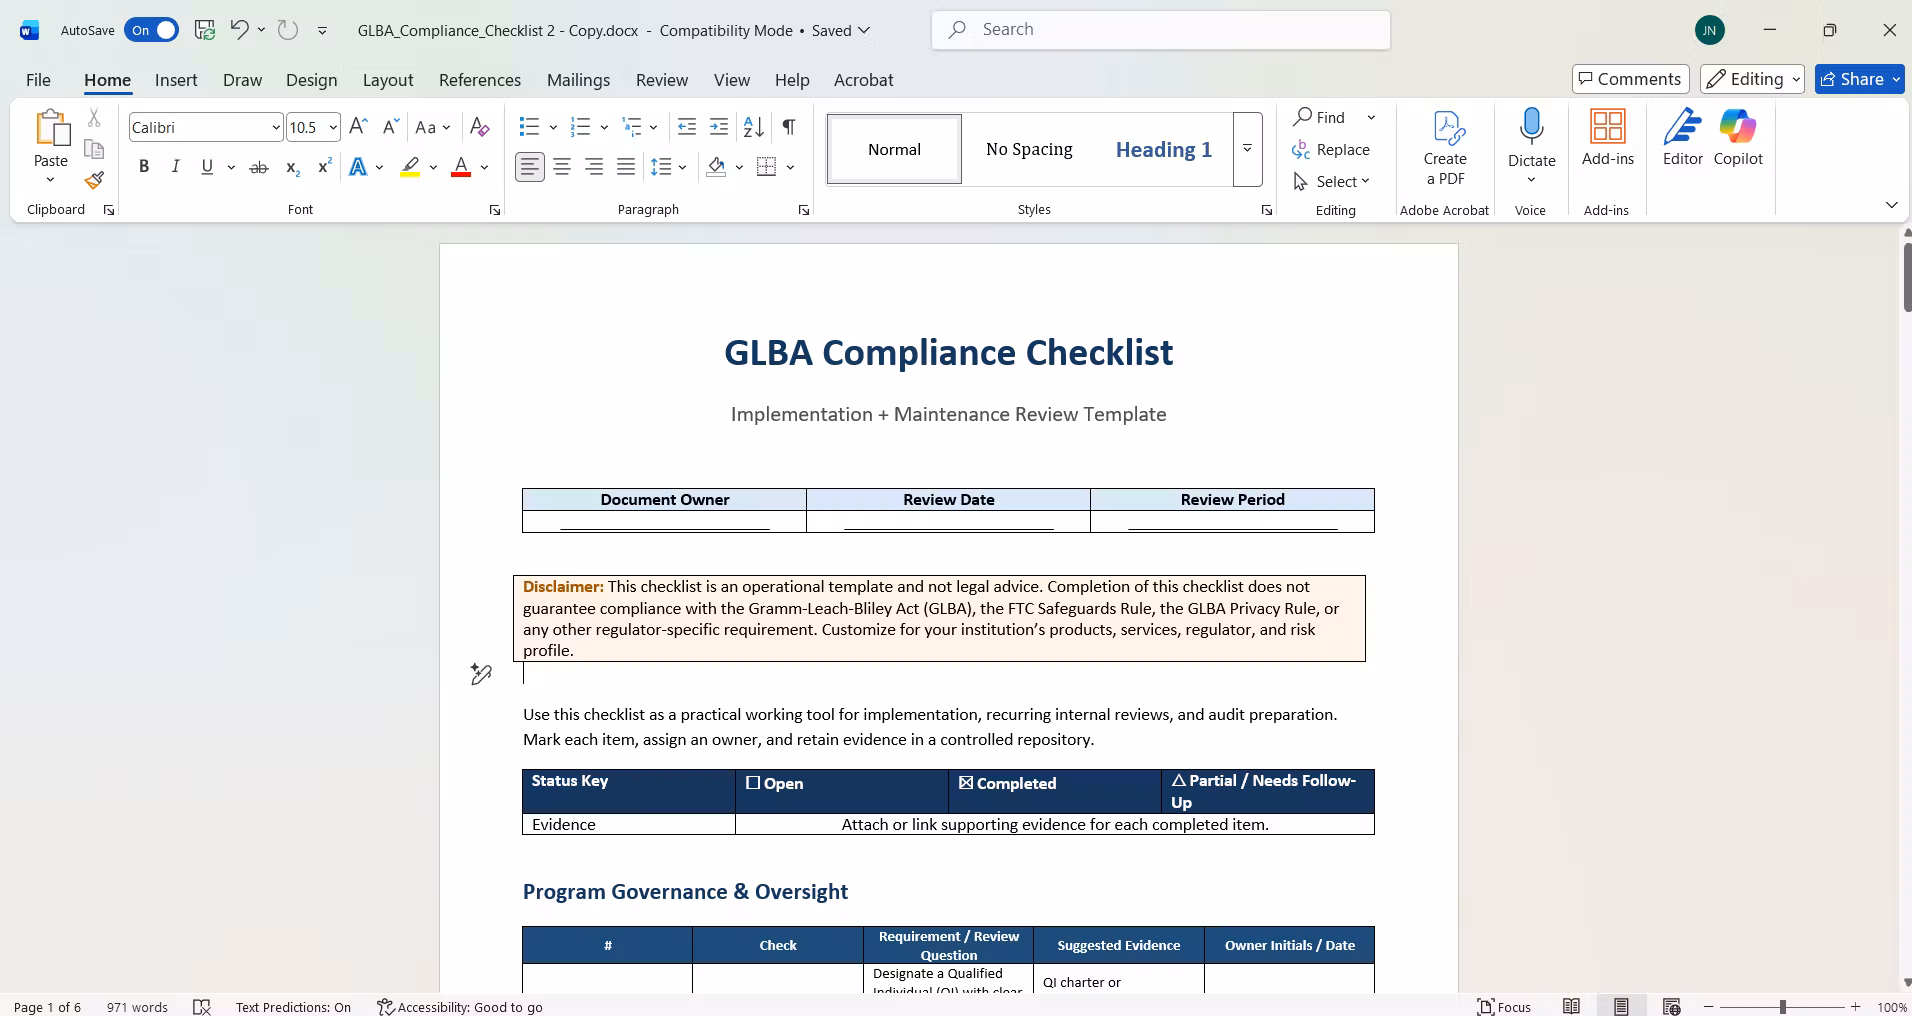This screenshot has height=1016, width=1912.
Task: Open Copilot assistant
Action: (1738, 138)
